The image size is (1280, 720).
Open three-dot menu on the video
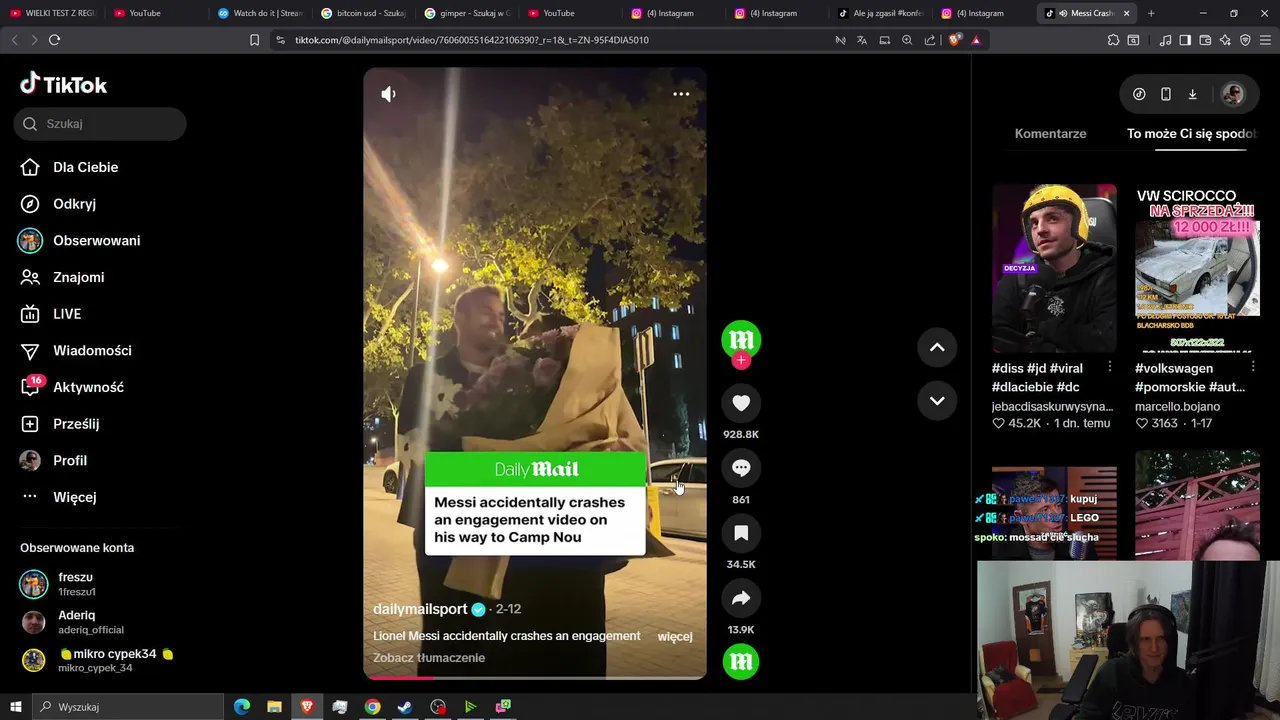coord(681,94)
